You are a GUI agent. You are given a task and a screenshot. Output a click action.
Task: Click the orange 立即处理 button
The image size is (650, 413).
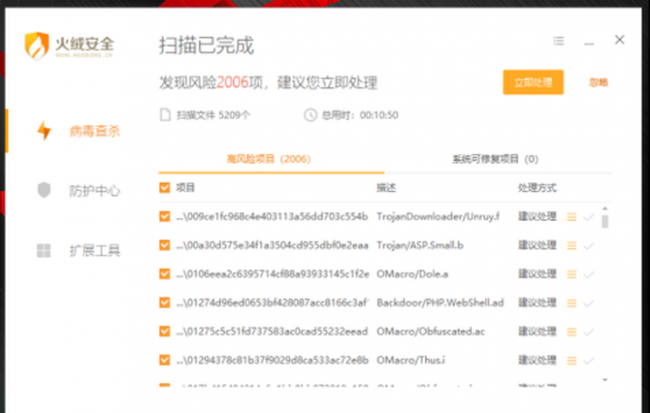(533, 82)
